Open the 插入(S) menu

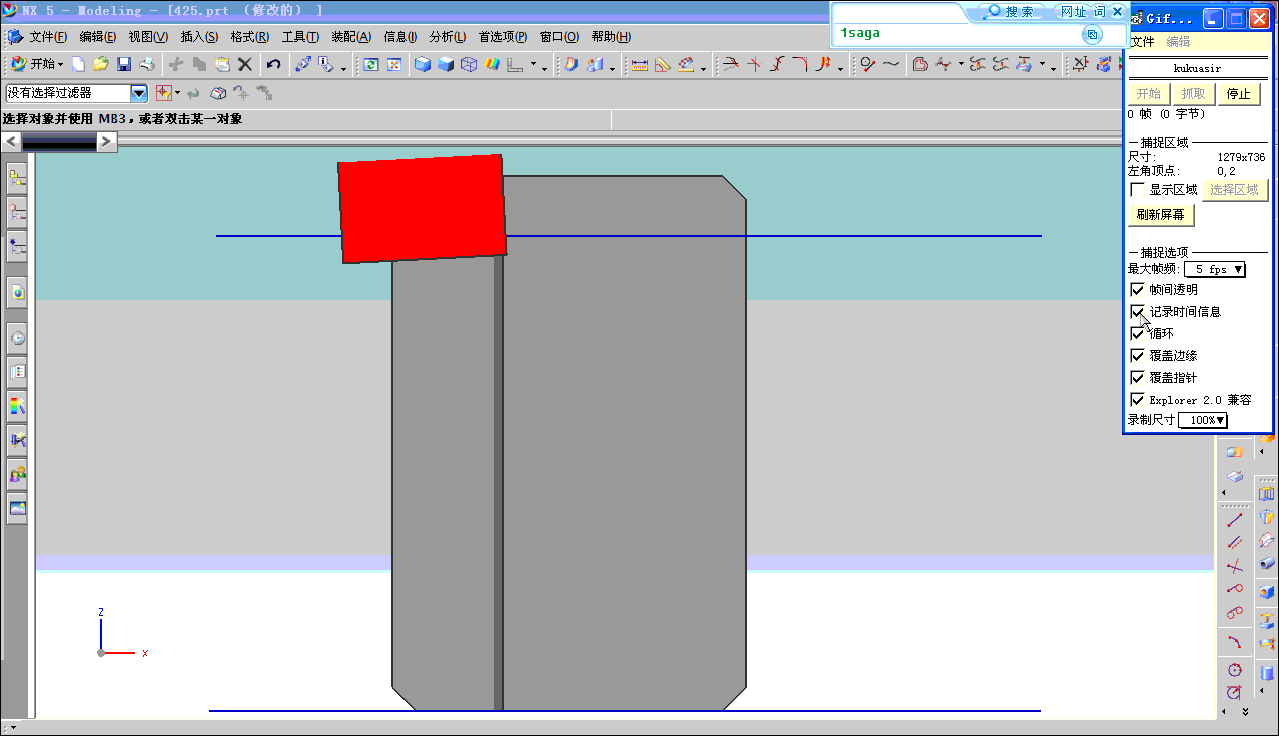point(199,37)
